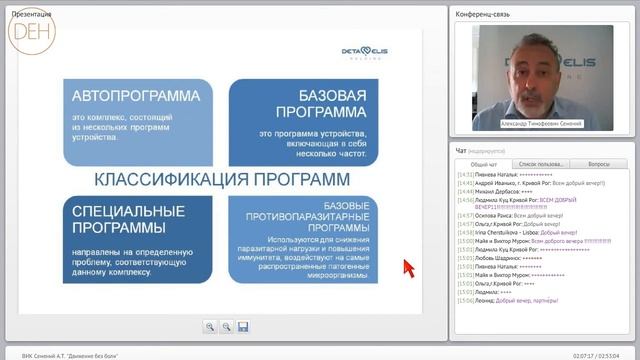Select the БАЗОВАЯ ПРОГРАММА box on the slide
The image size is (640, 360).
click(x=303, y=122)
